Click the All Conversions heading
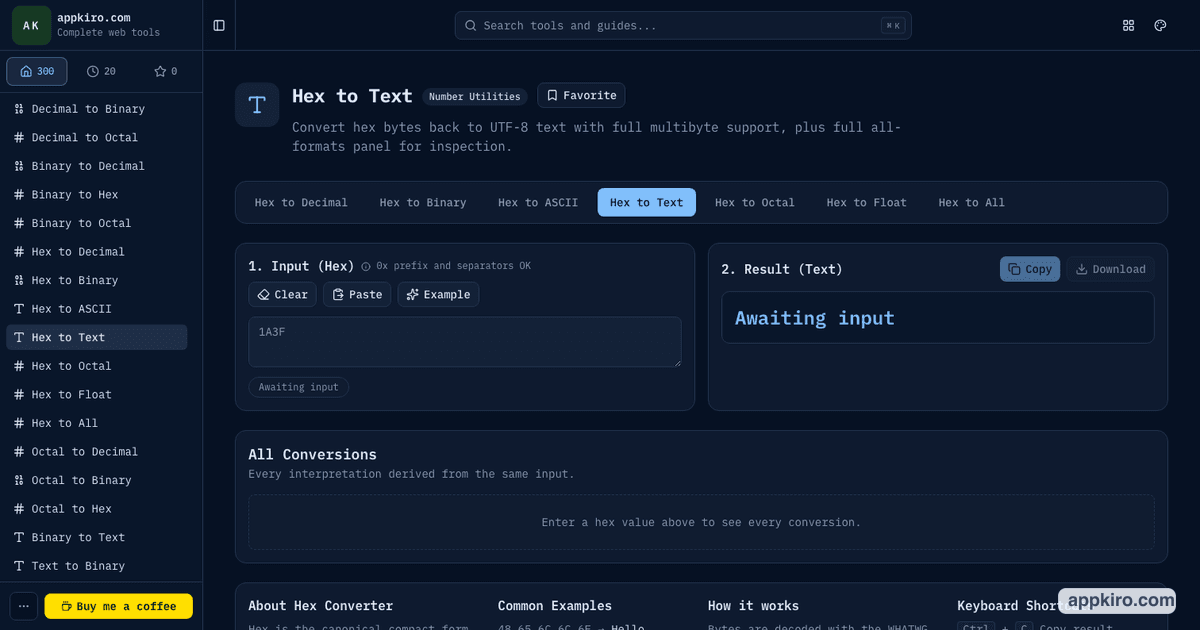The height and width of the screenshot is (630, 1200). pos(312,454)
